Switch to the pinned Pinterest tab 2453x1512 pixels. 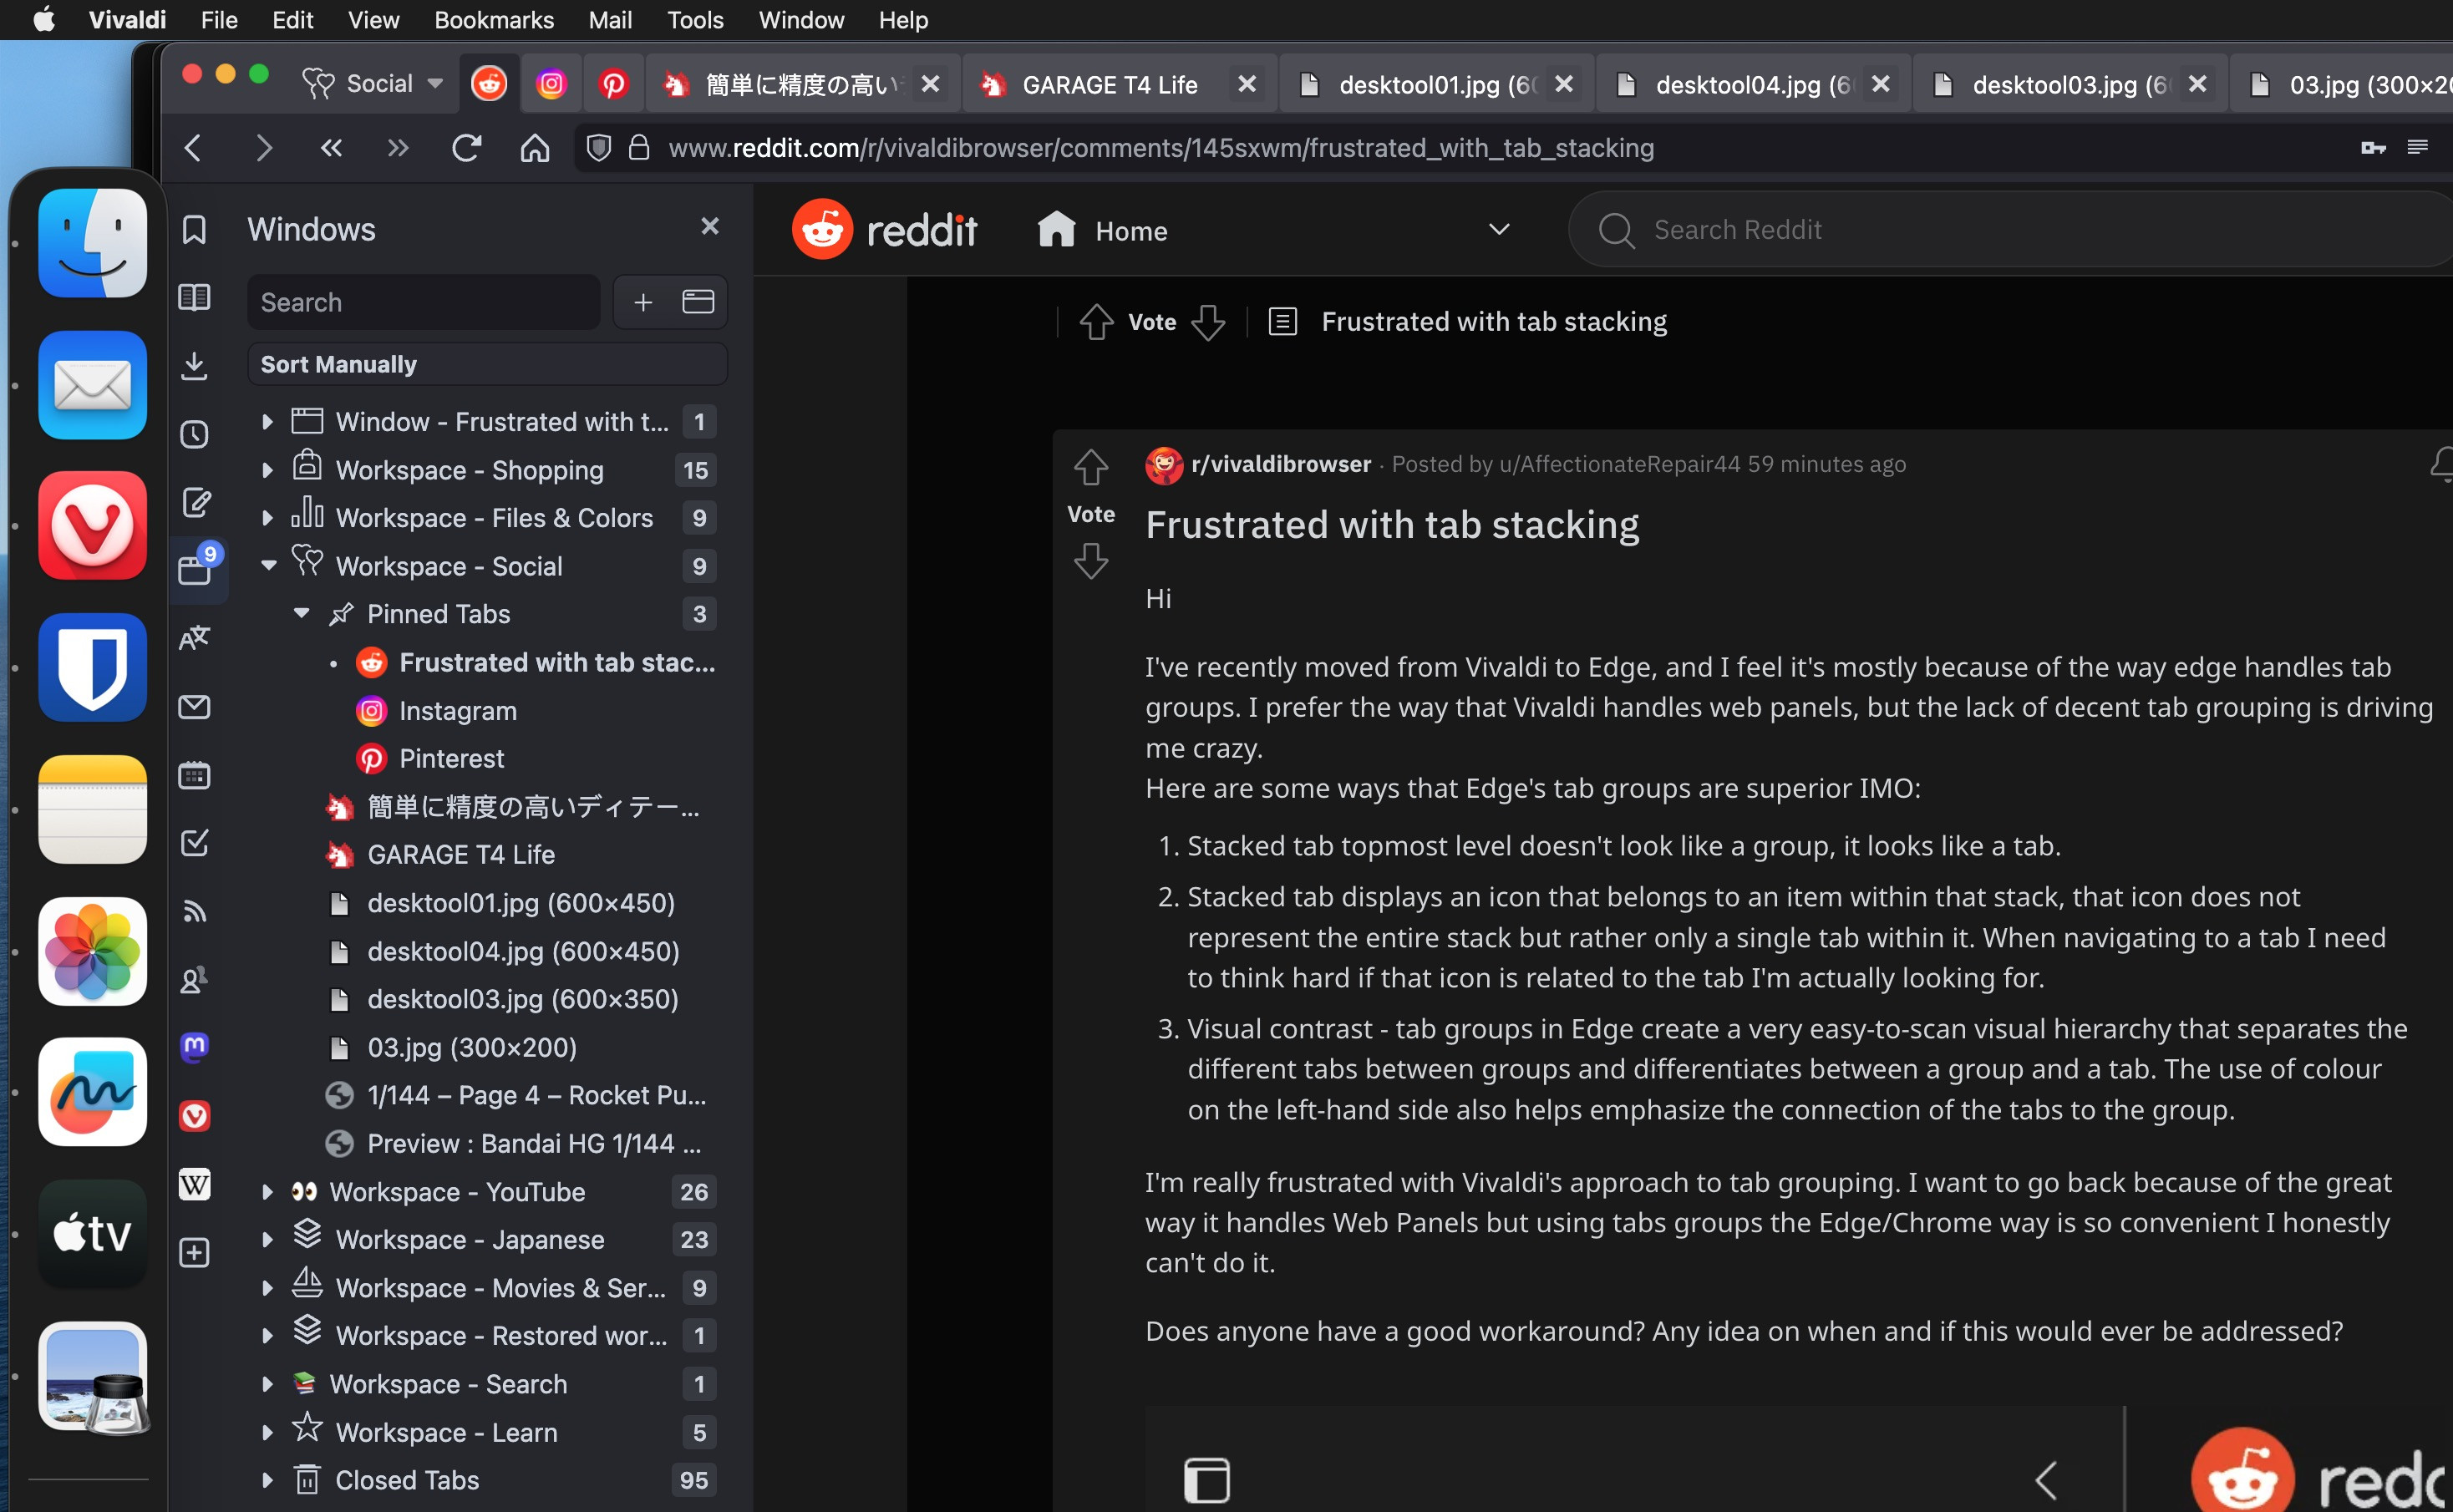point(613,84)
